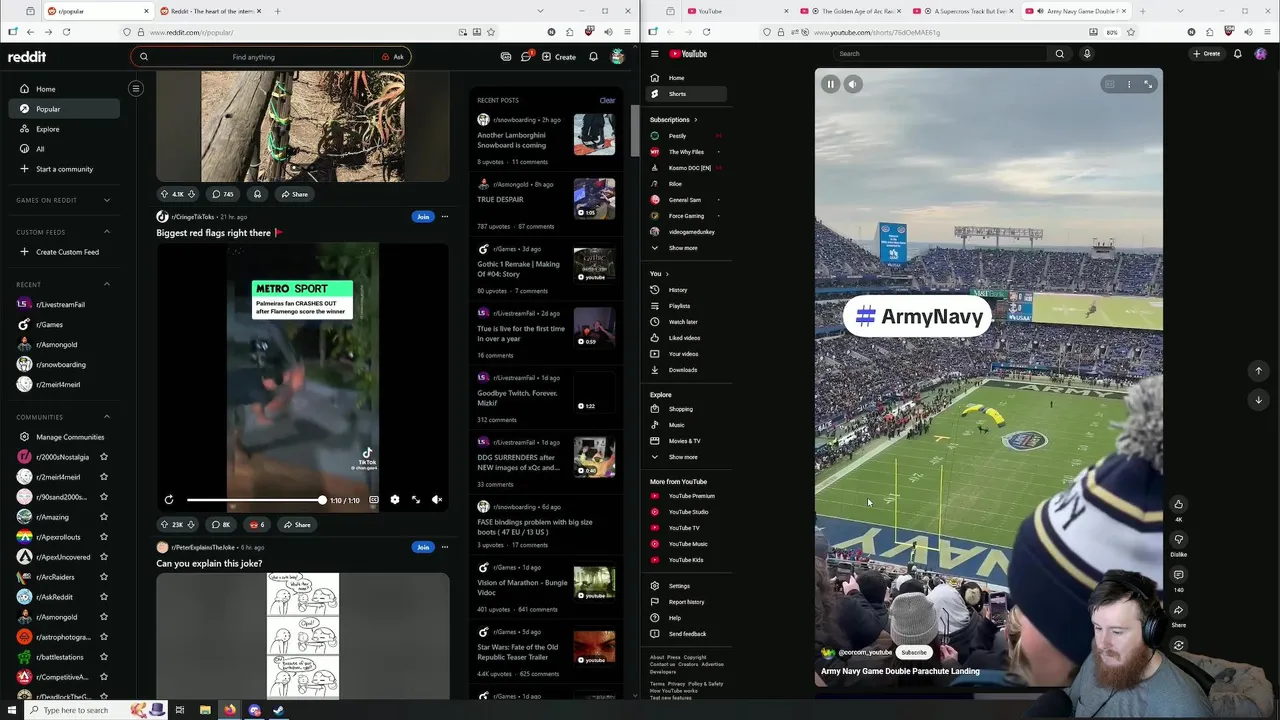The width and height of the screenshot is (1280, 720).
Task: Open YouTube hamburger guide menu
Action: coord(655,54)
